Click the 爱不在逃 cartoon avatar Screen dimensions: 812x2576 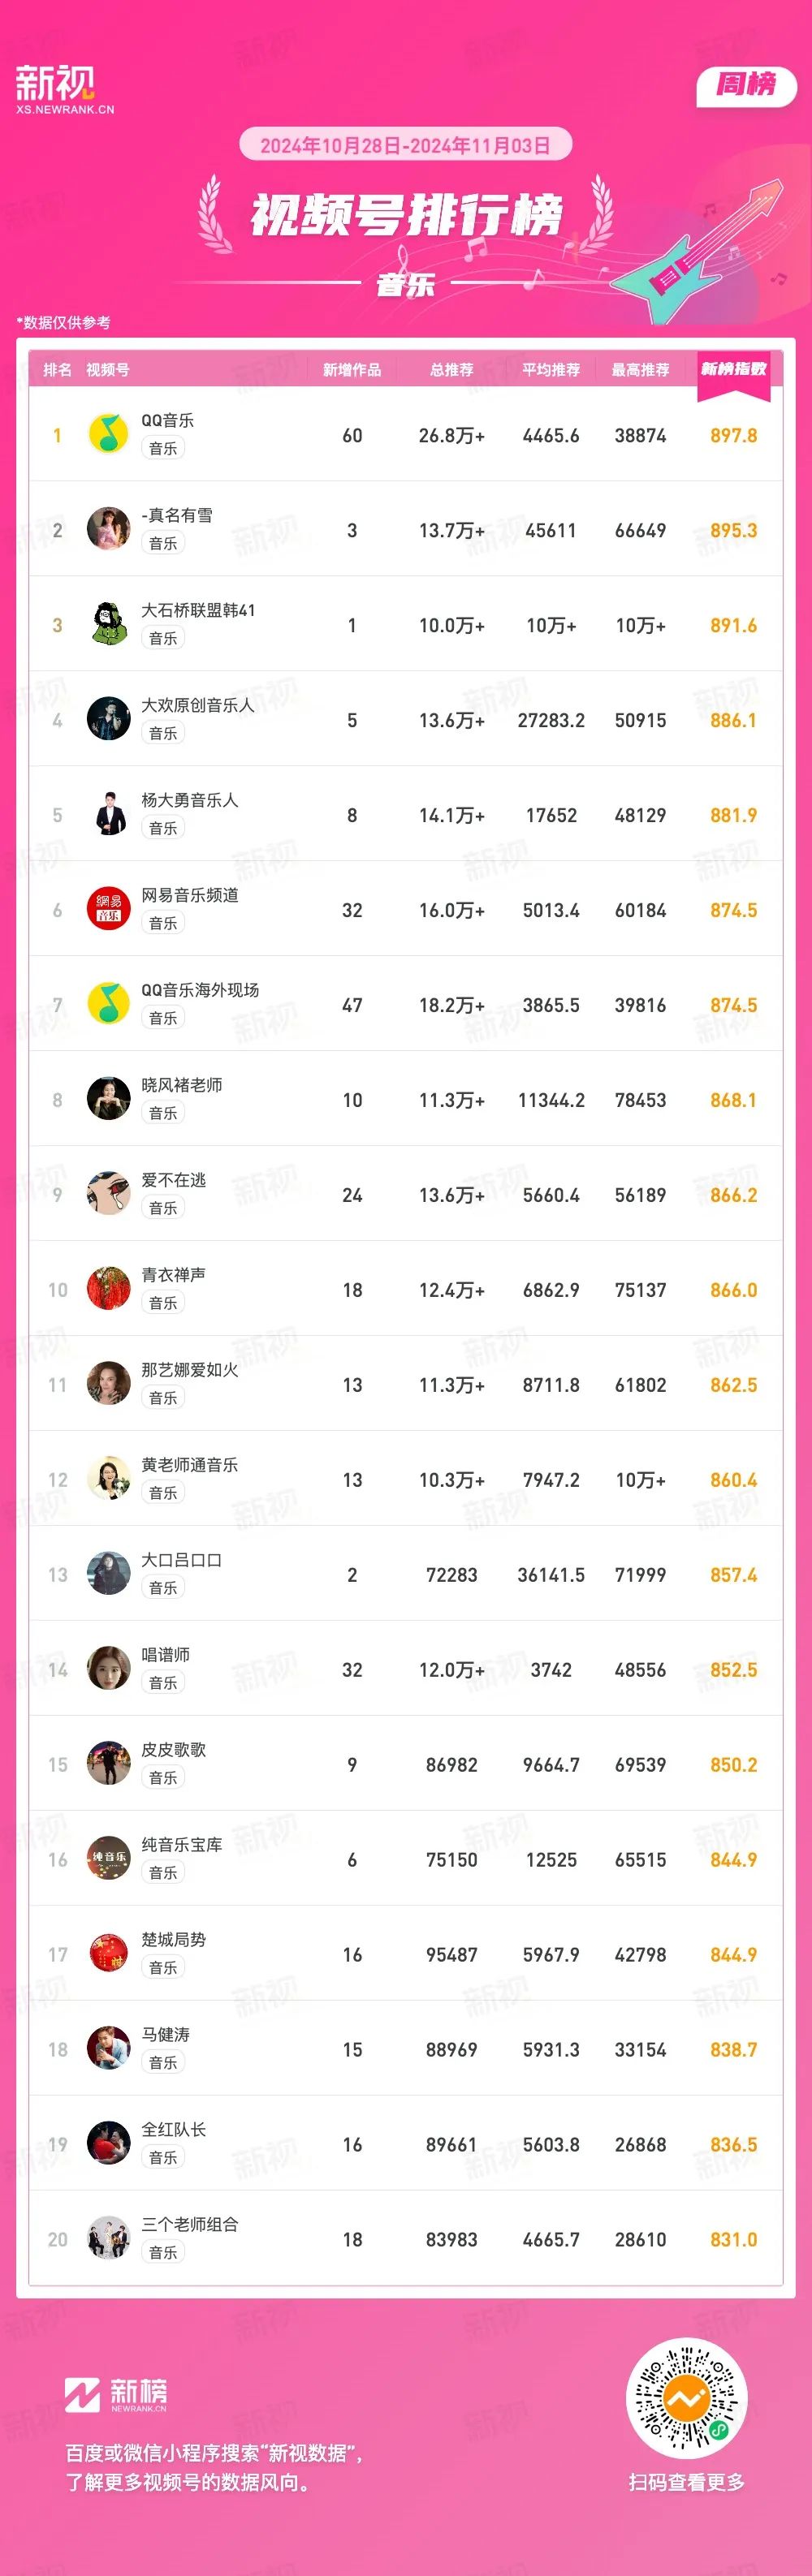click(108, 1194)
